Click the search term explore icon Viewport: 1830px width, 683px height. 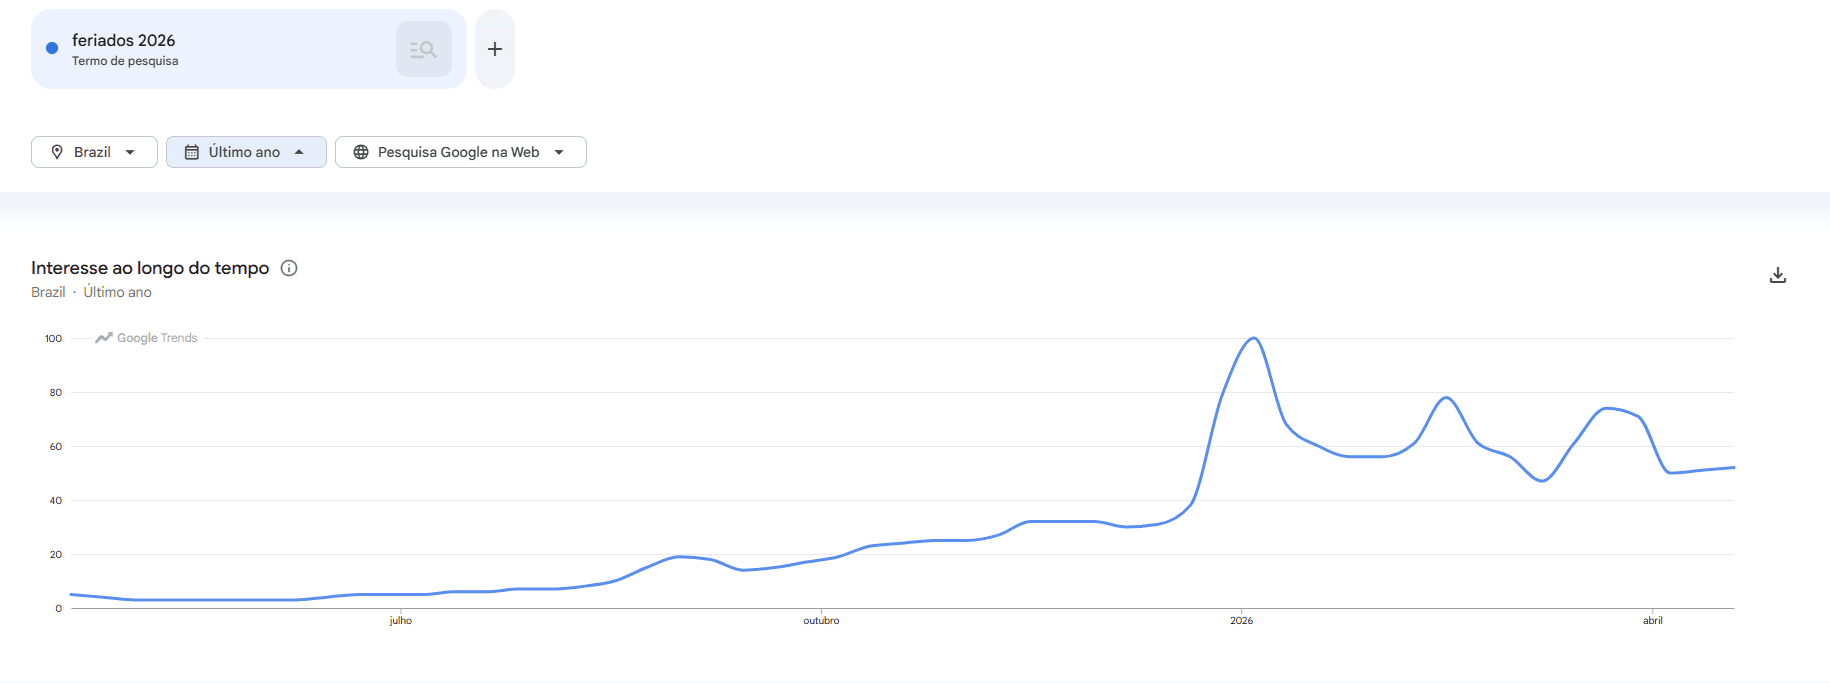[423, 49]
